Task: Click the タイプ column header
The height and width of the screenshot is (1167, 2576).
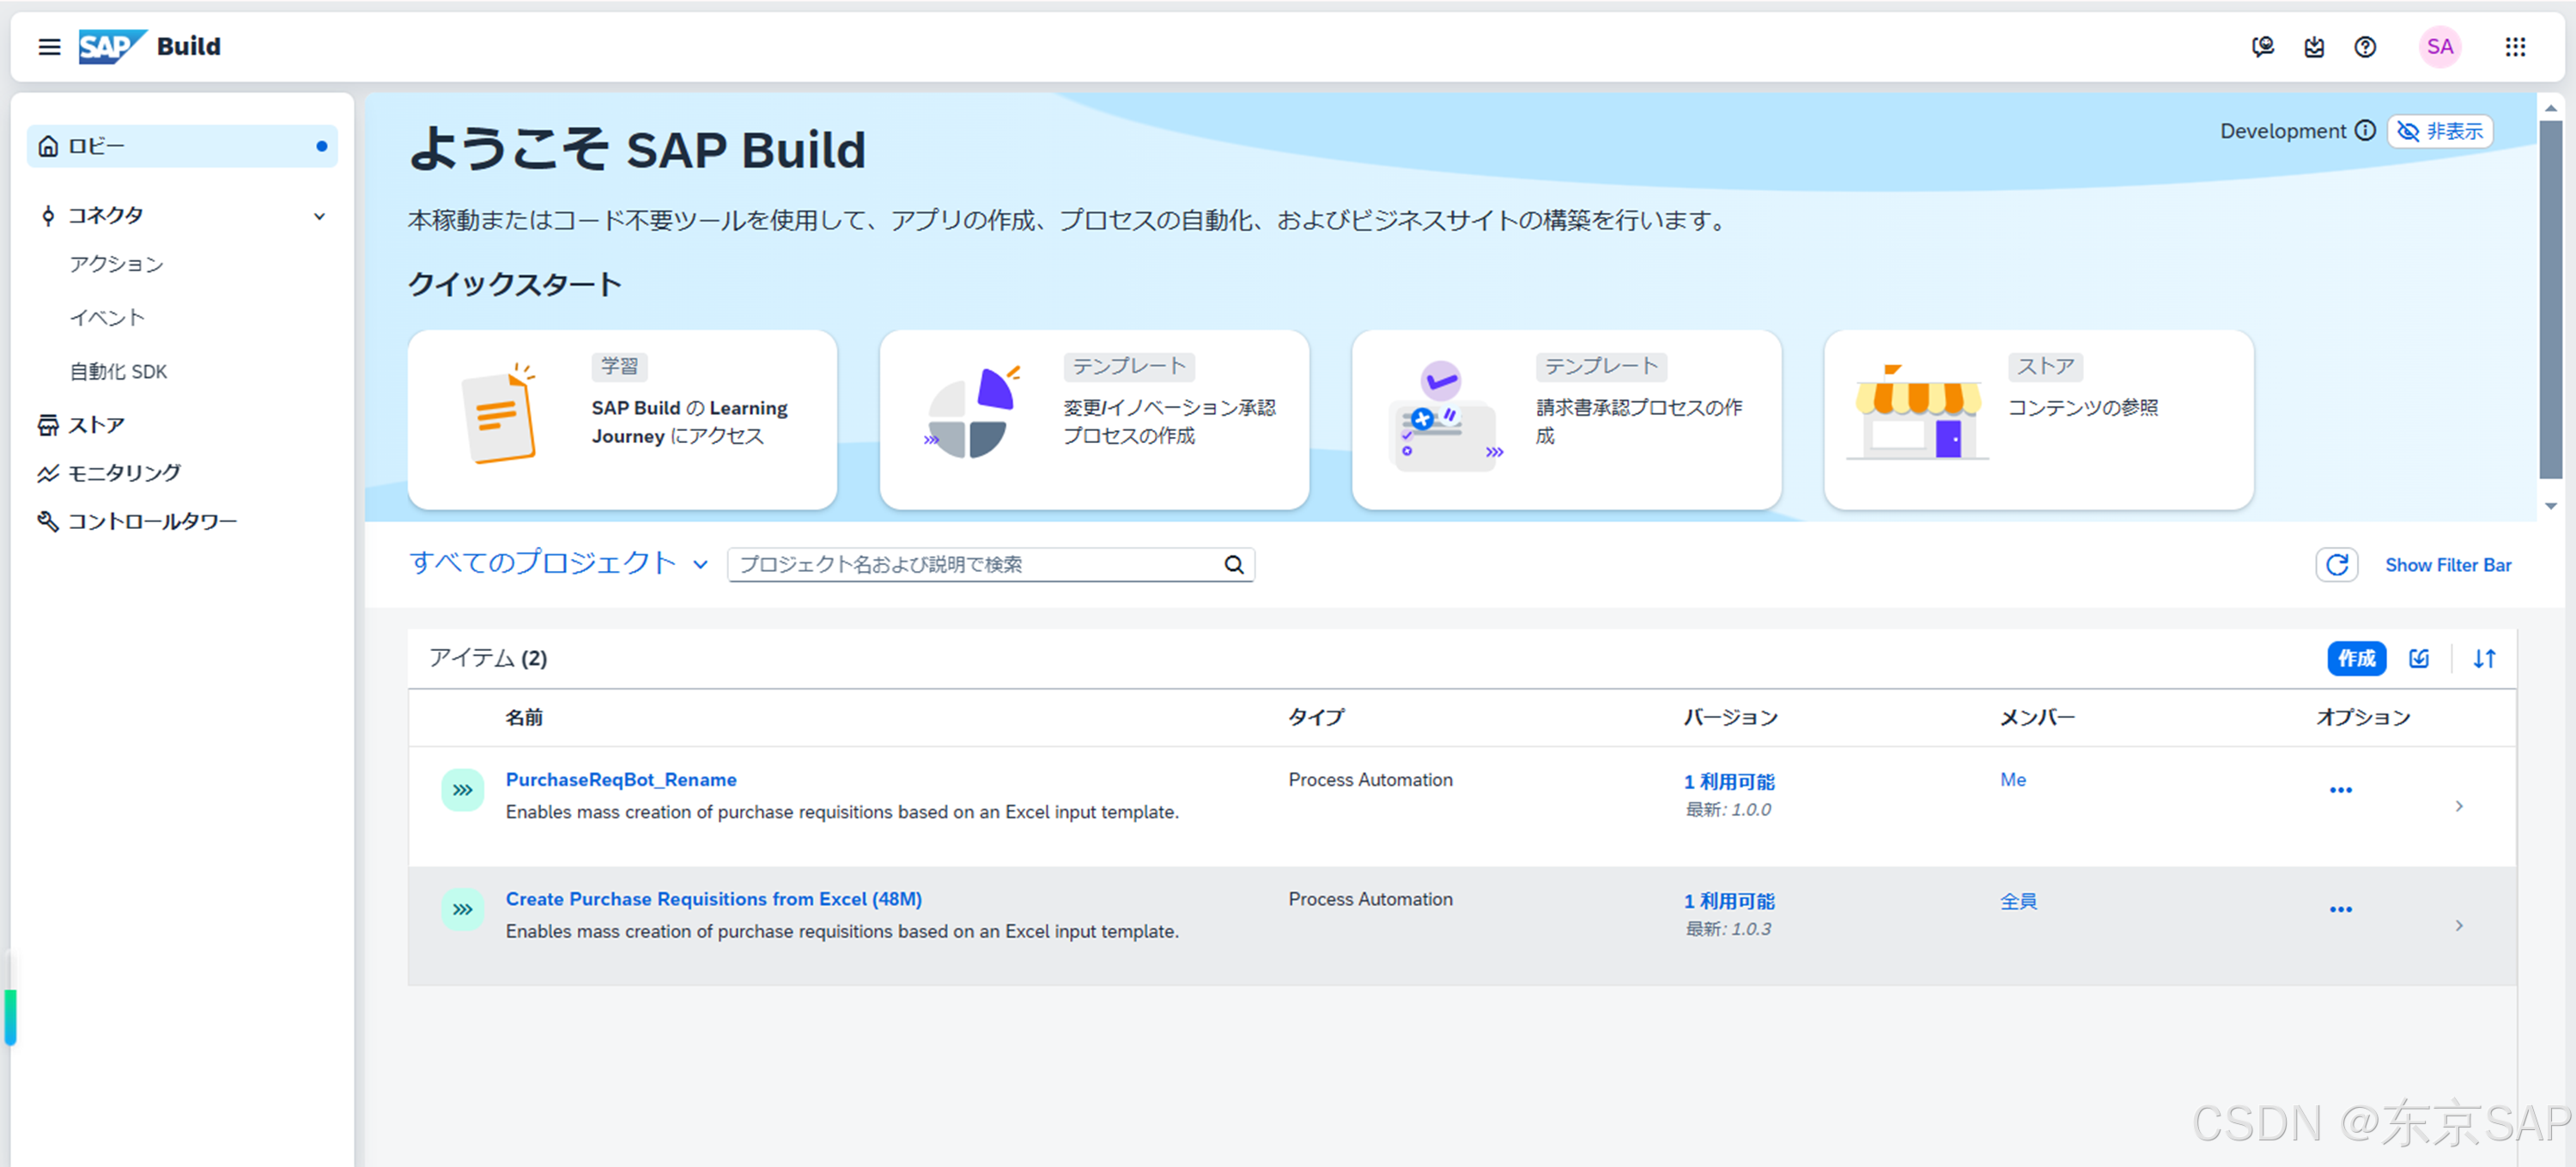Action: 1316,717
